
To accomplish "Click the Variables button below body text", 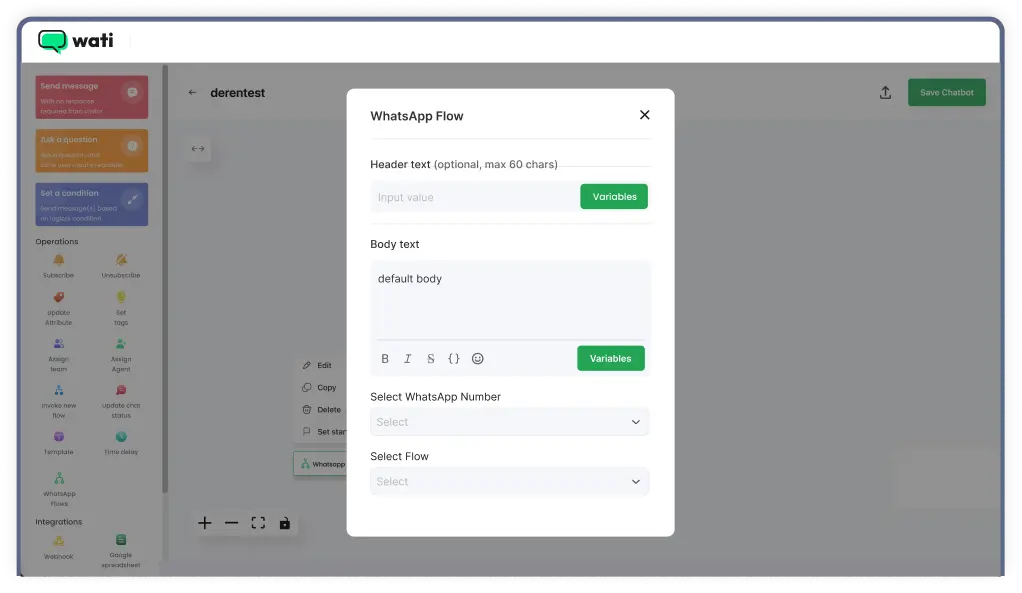I will (x=610, y=358).
